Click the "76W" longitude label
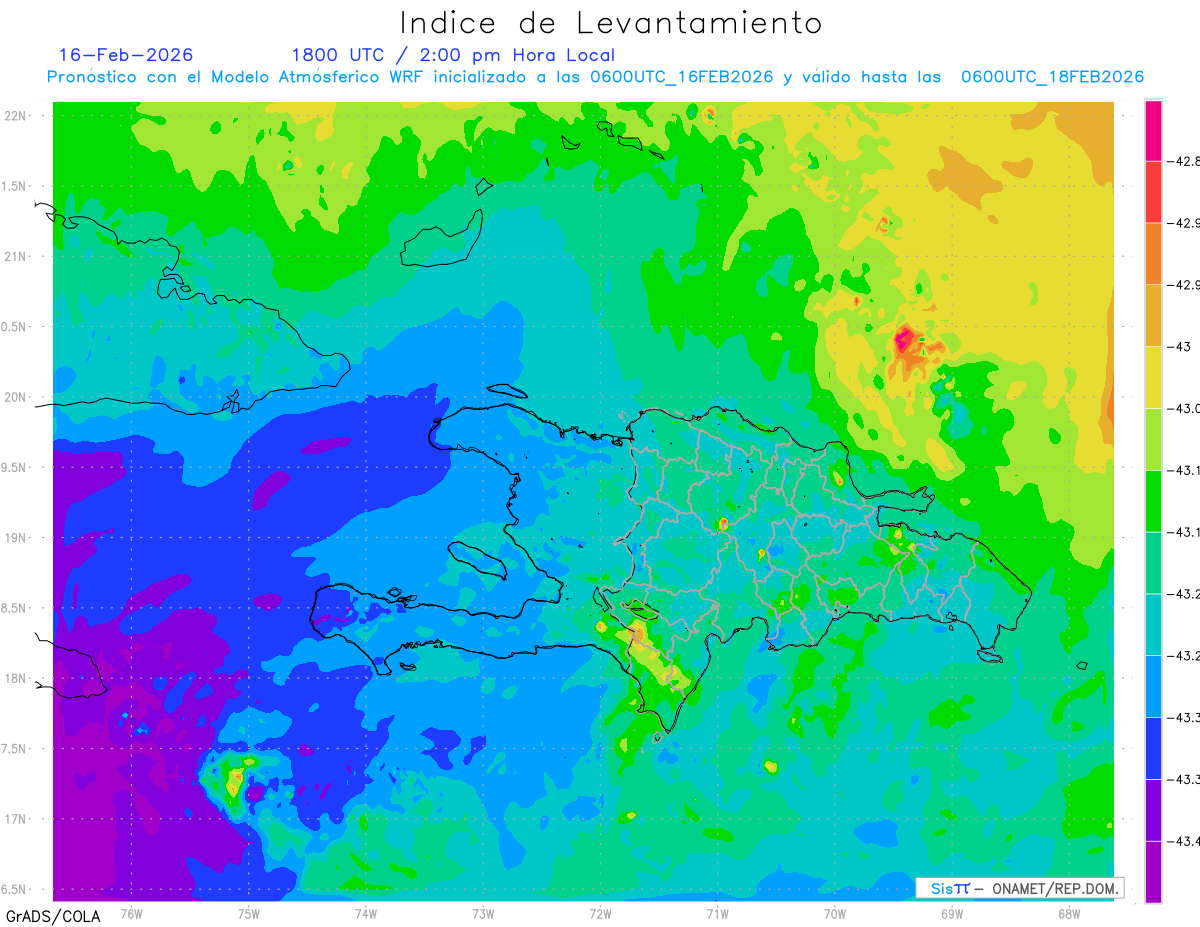The width and height of the screenshot is (1200, 927). [131, 913]
